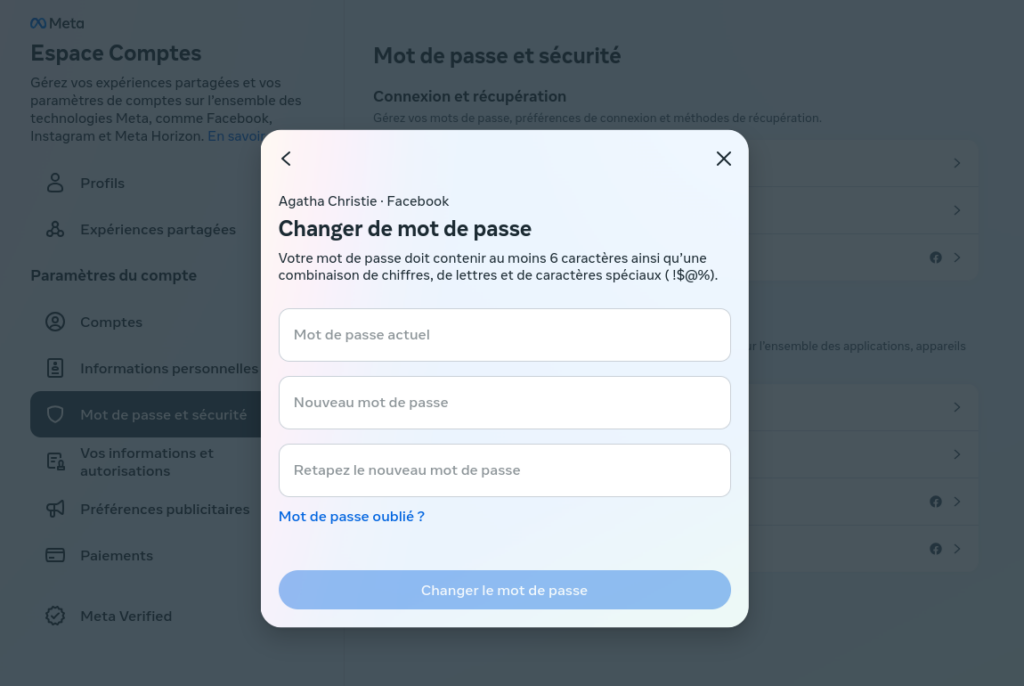This screenshot has width=1024, height=686.
Task: Focus the Mot de passe actuel field
Action: tap(504, 335)
